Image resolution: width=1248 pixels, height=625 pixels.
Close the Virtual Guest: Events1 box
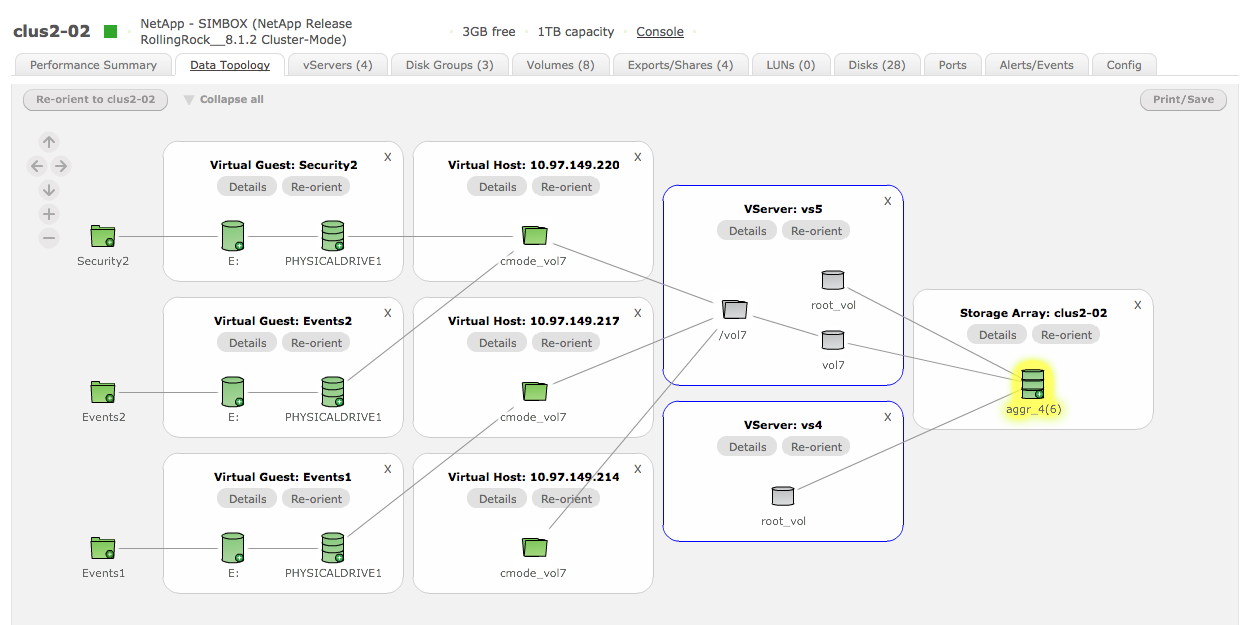(388, 469)
